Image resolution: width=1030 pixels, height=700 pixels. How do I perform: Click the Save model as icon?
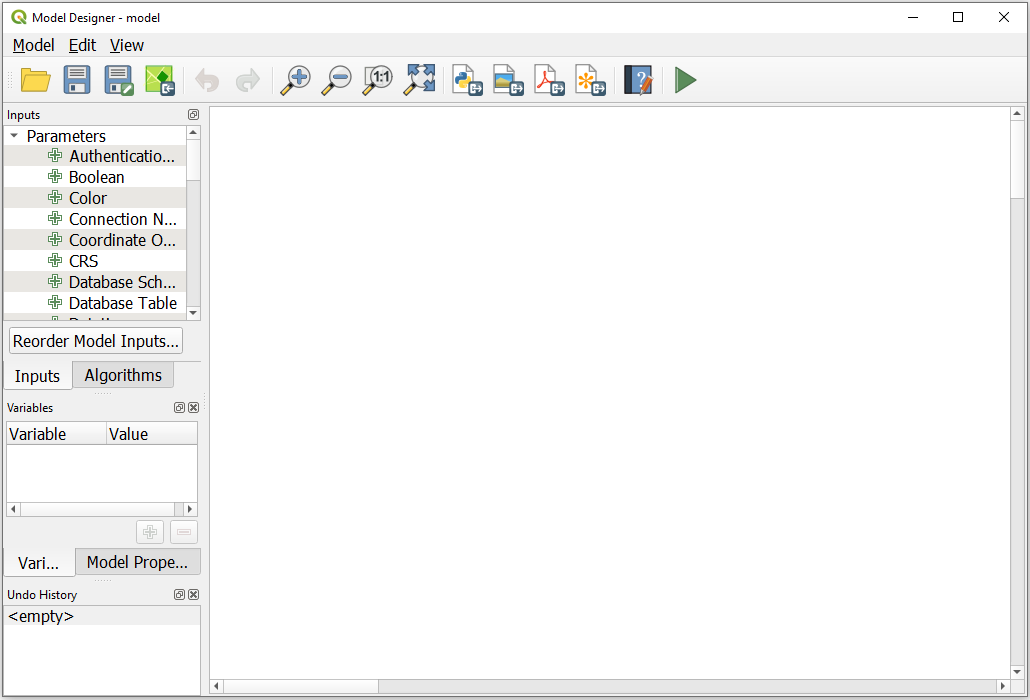point(119,80)
